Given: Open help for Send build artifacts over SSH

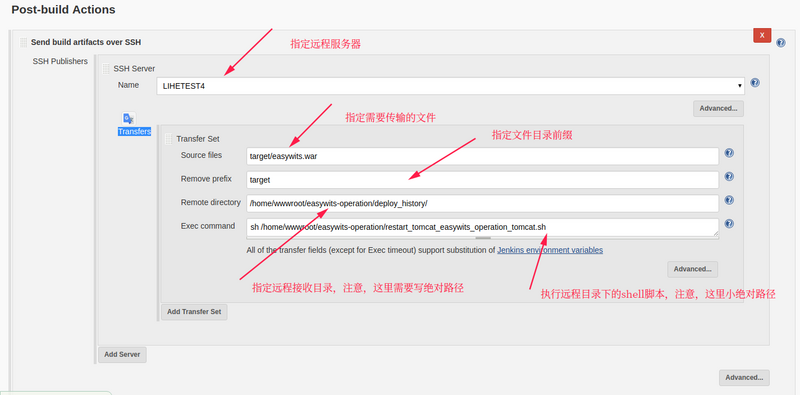Looking at the screenshot, I should tap(781, 43).
